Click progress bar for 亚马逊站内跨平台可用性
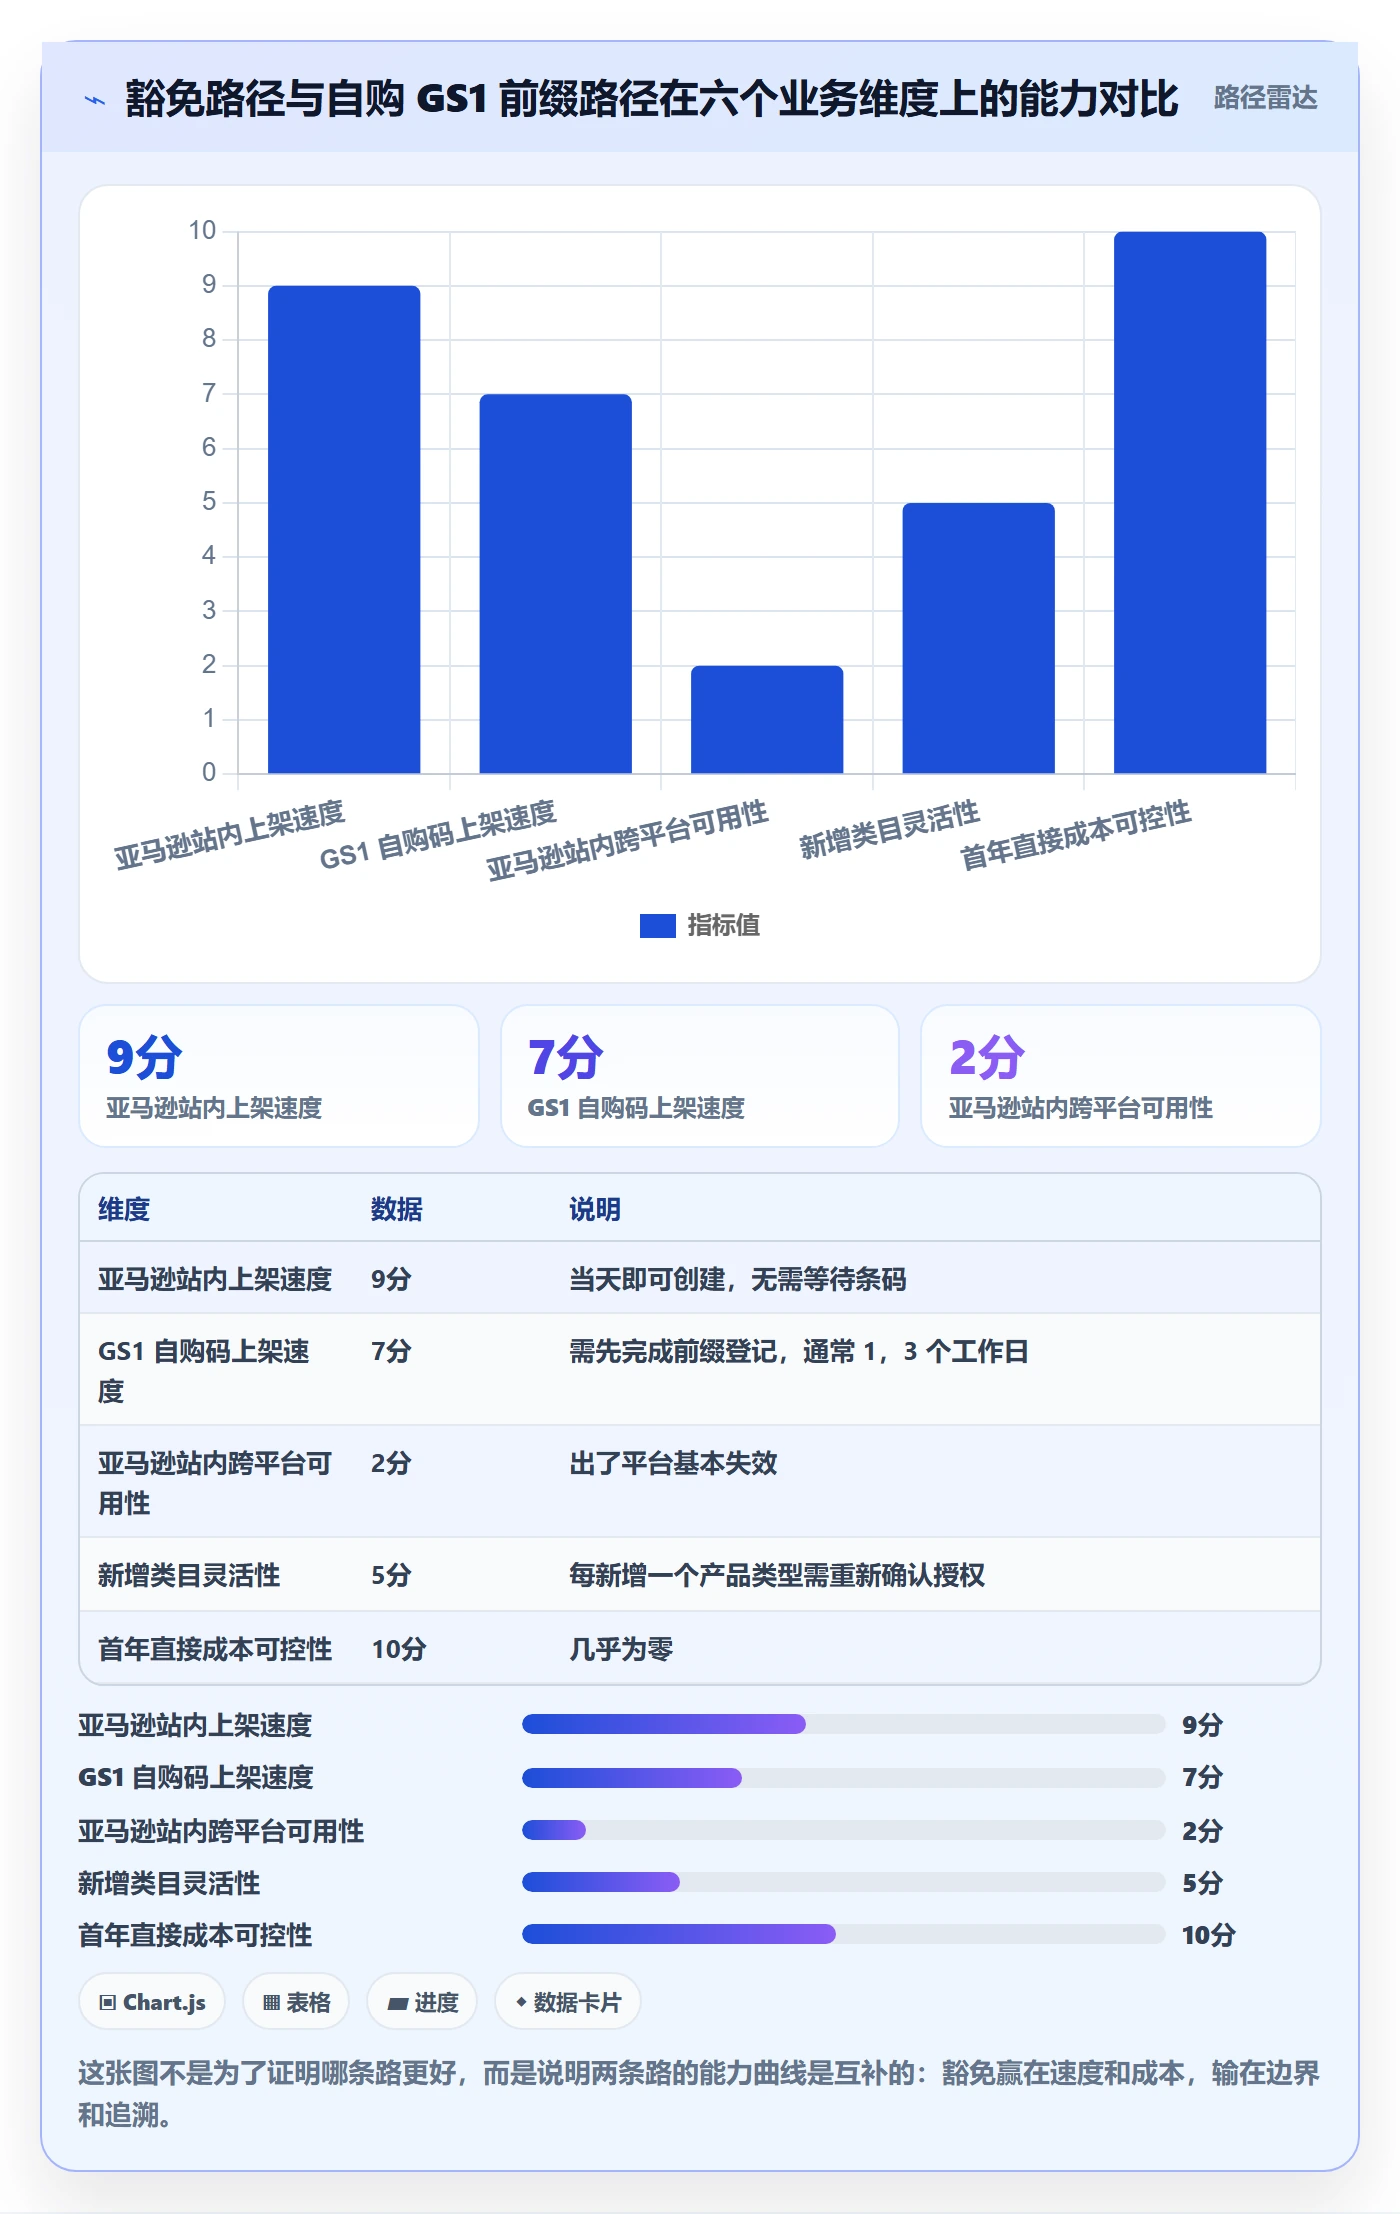 [843, 1830]
